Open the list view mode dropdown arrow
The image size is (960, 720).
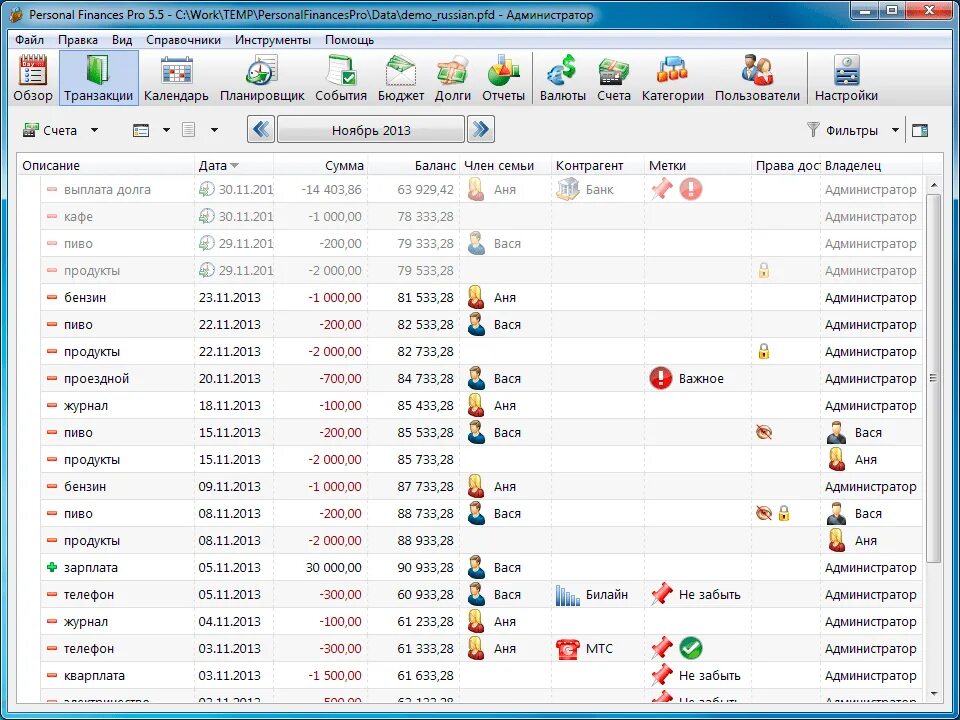[167, 130]
